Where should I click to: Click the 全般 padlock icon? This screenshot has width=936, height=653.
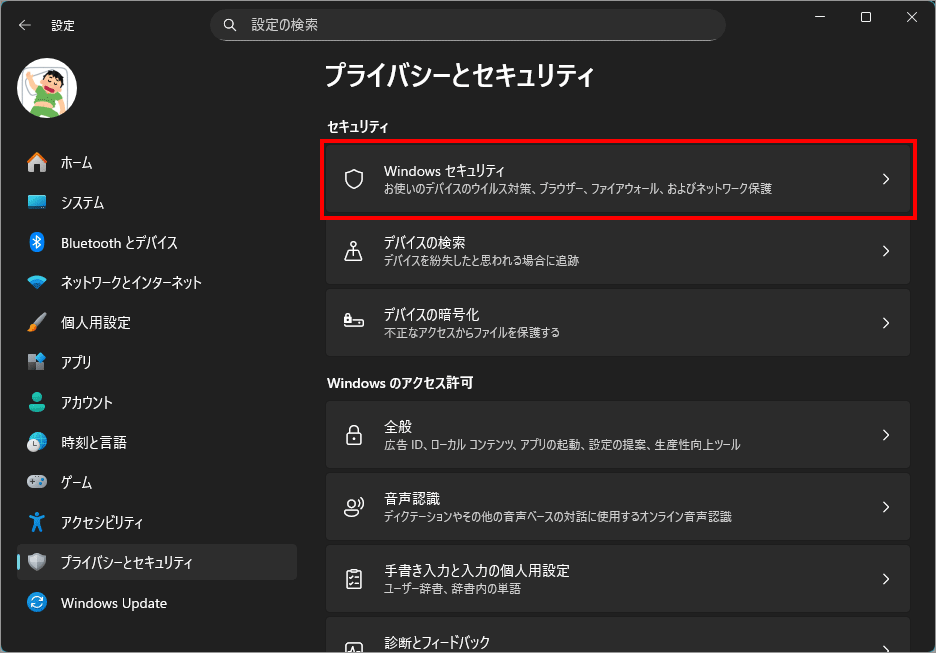pos(353,435)
